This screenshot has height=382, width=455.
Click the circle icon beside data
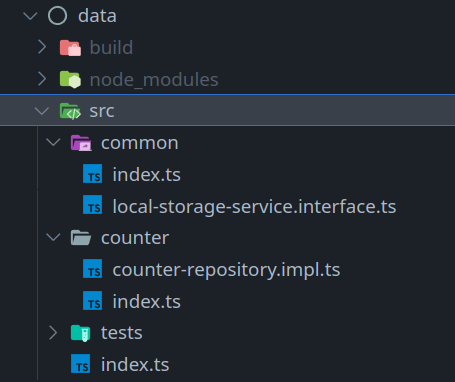tap(57, 15)
